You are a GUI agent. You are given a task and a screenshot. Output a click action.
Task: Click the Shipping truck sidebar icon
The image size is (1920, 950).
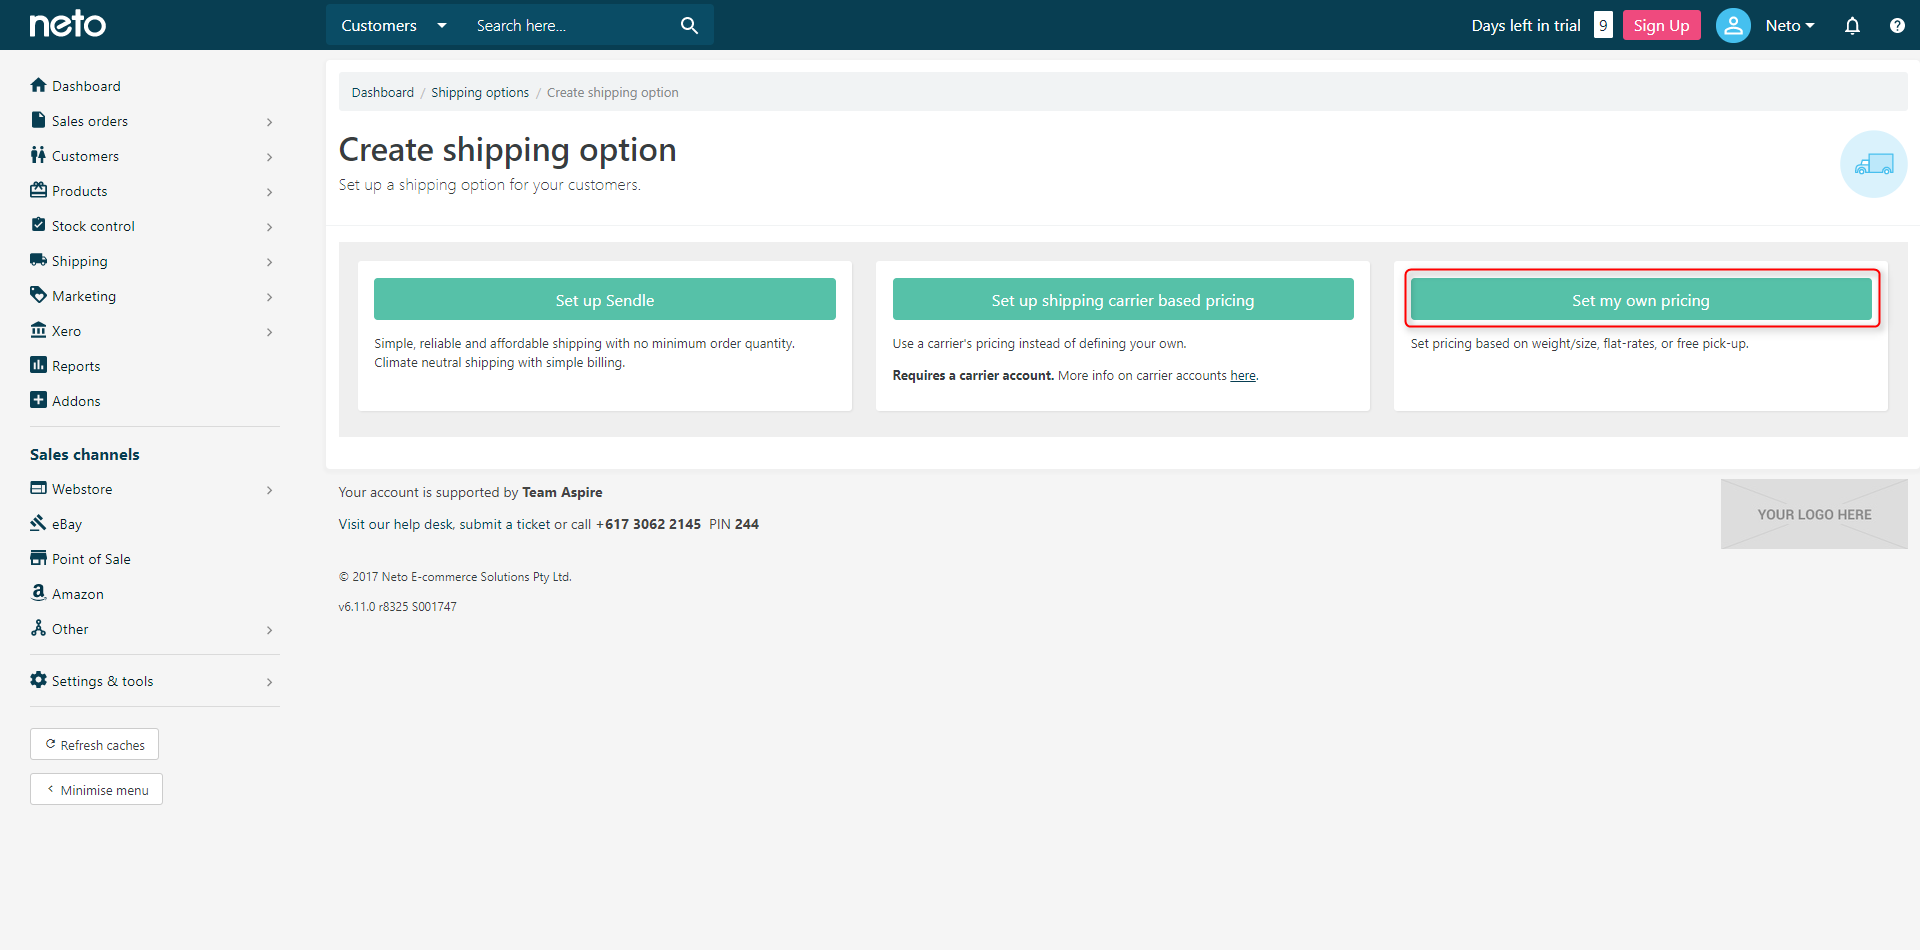[38, 260]
